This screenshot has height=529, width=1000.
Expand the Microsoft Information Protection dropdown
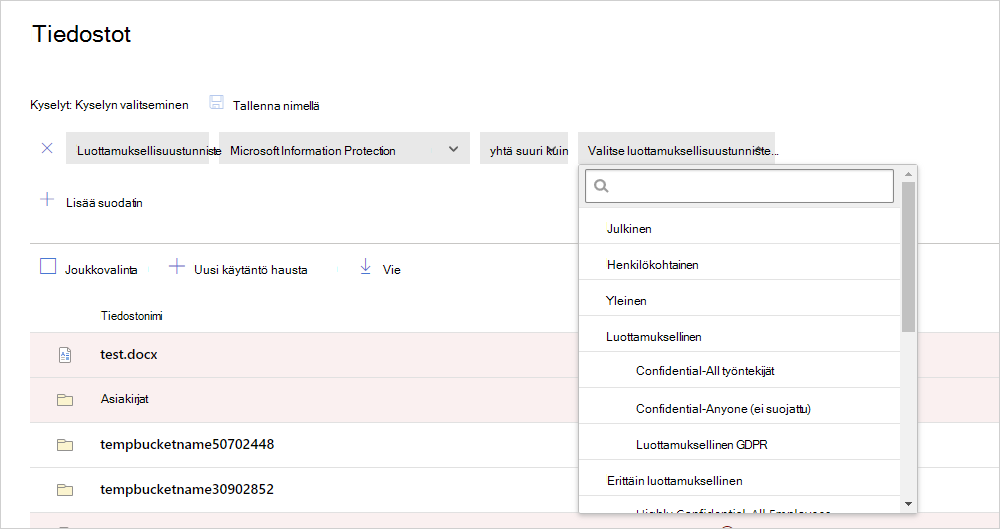(344, 148)
